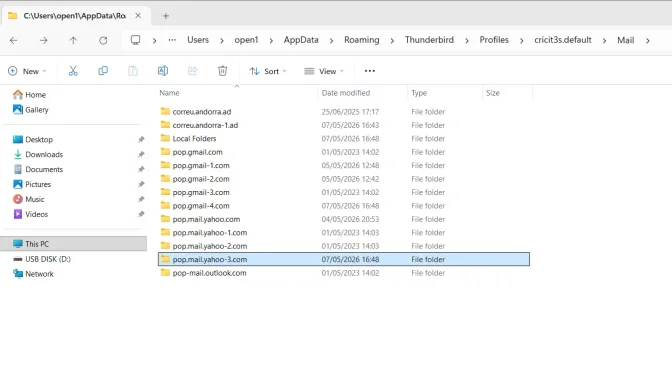Image resolution: width=672 pixels, height=384 pixels.
Task: Click the Cut scissors icon
Action: coord(73,71)
